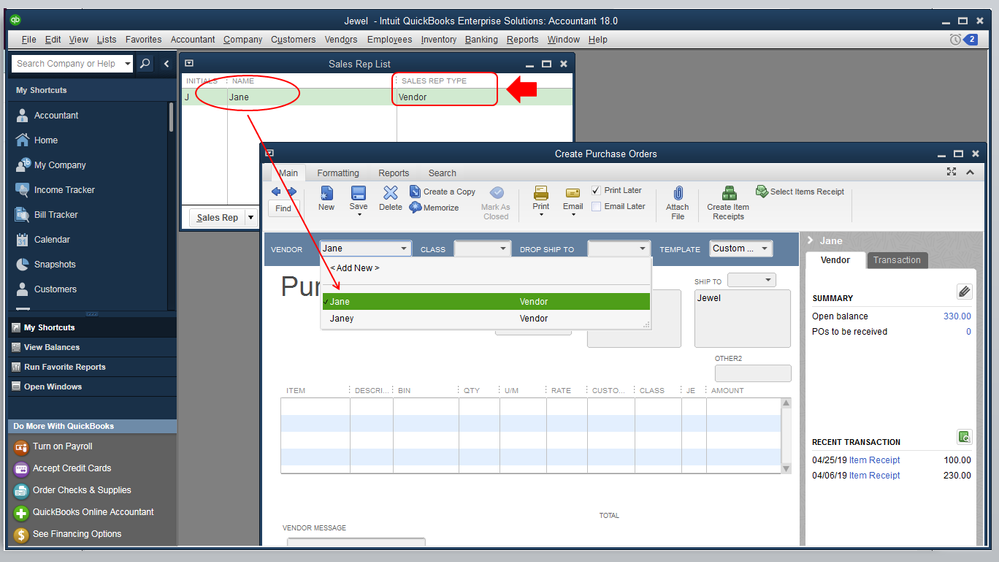Open the recent transaction report icon
999x562 pixels.
click(964, 436)
